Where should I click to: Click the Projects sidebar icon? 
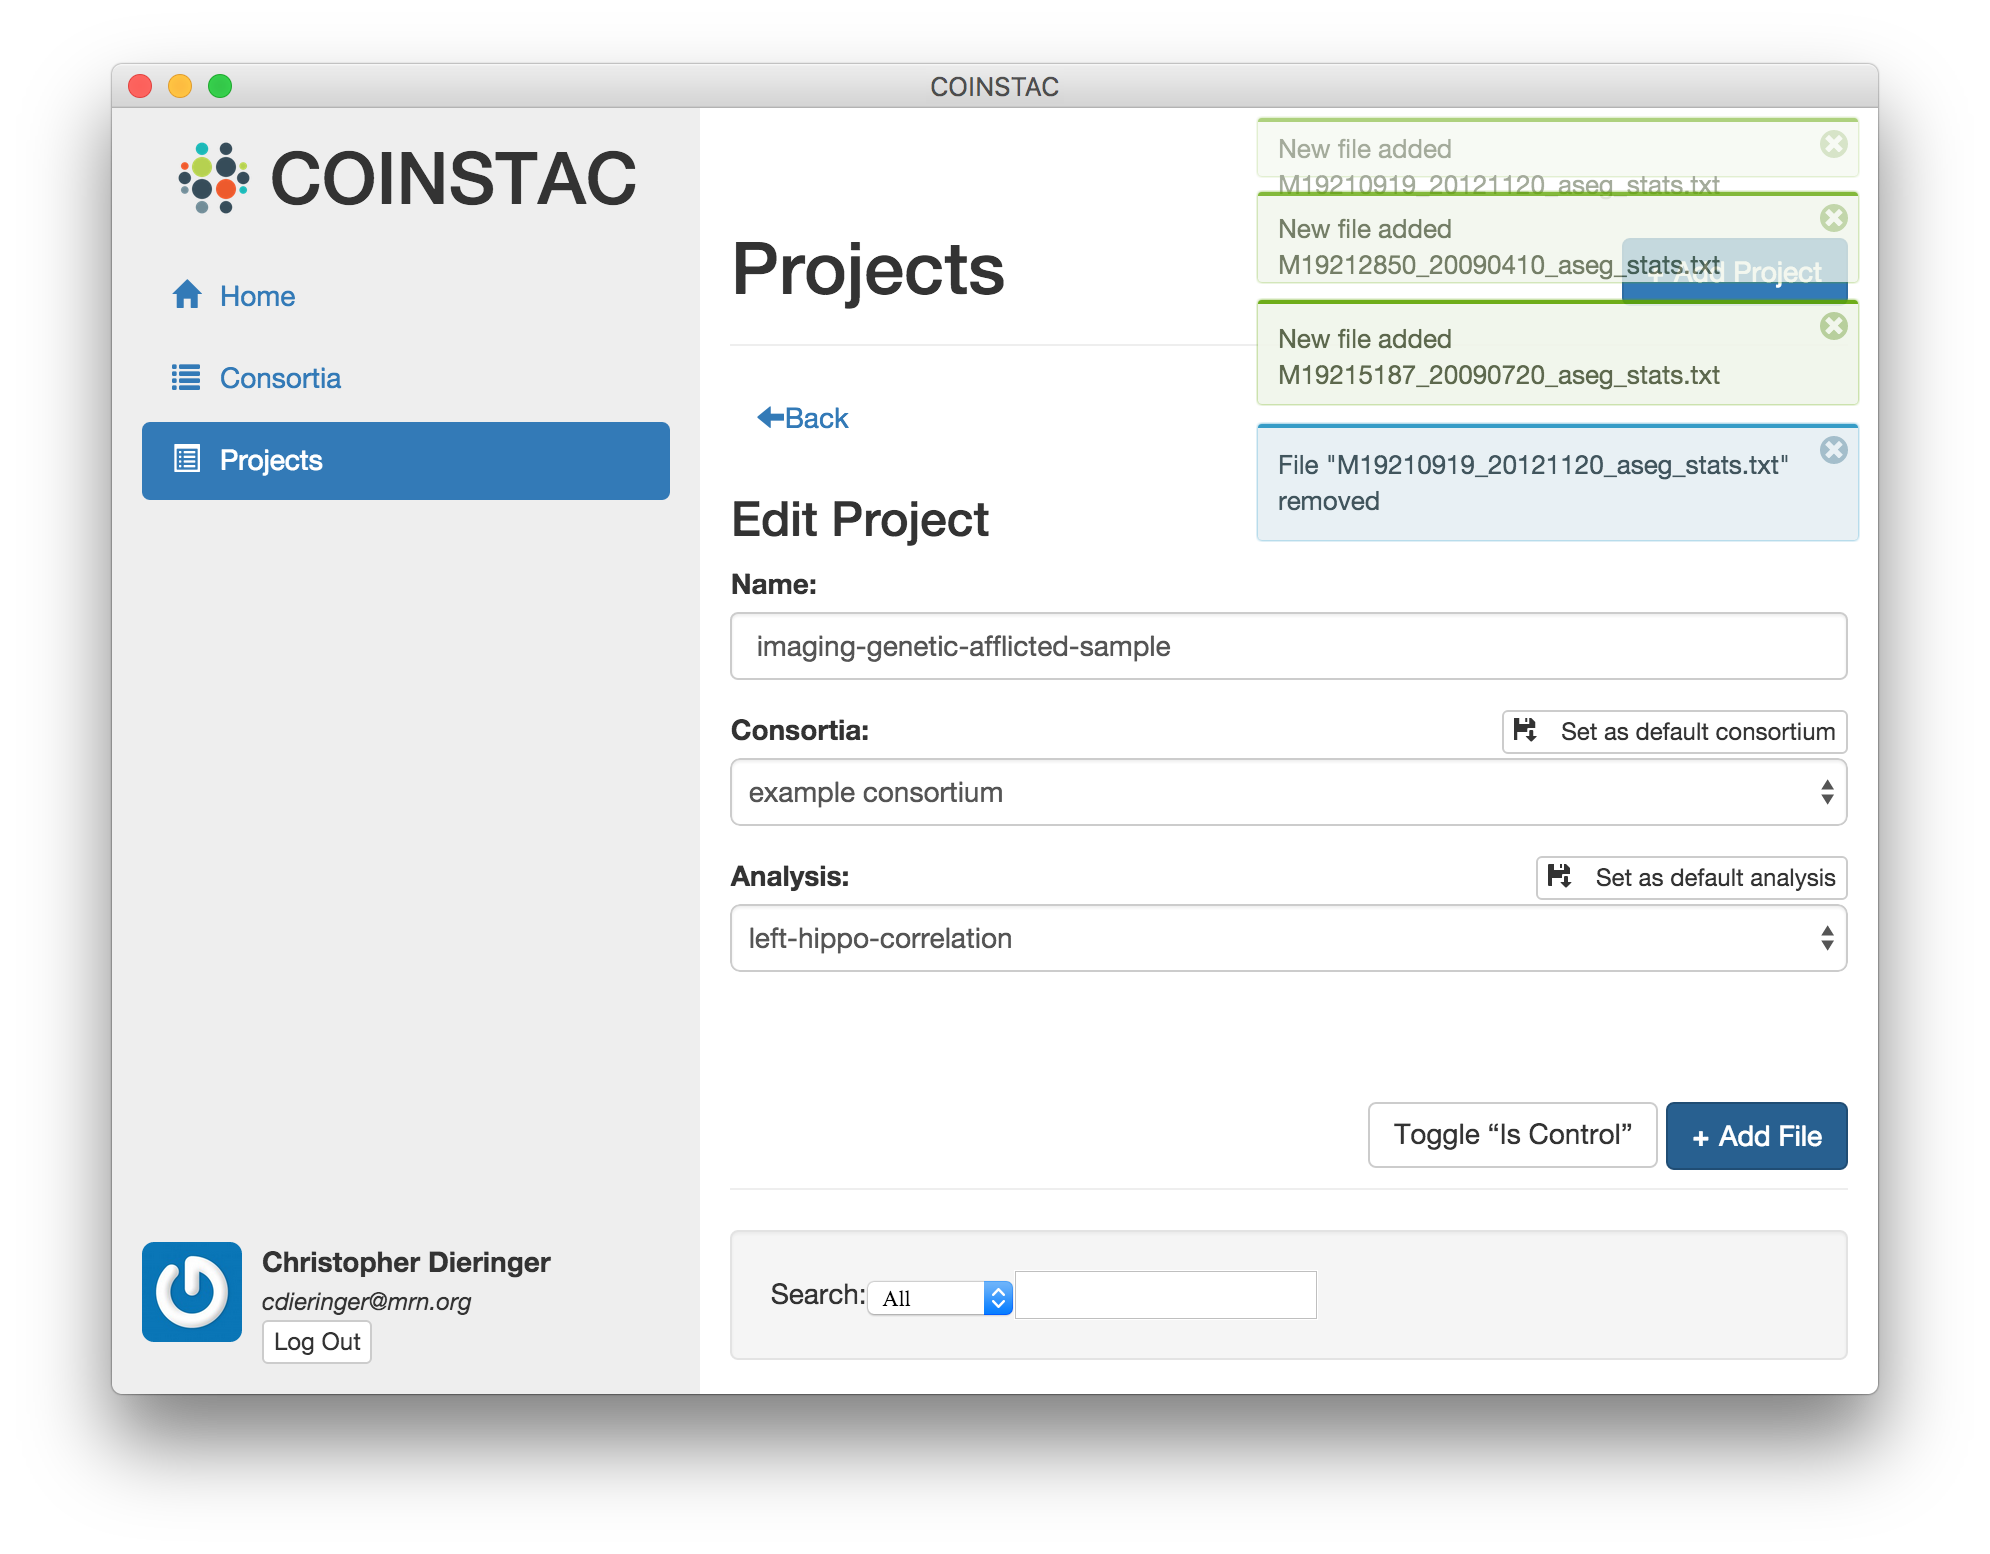click(187, 459)
